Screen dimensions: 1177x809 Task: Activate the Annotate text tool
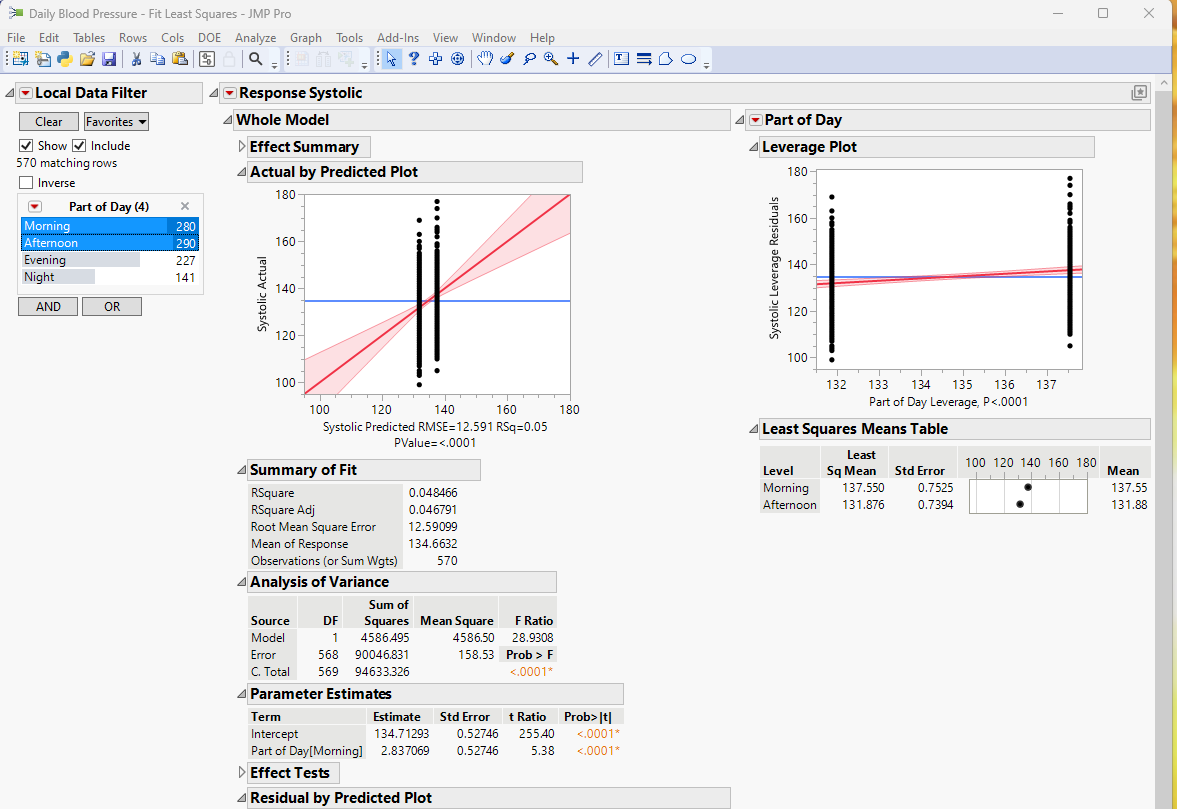pyautogui.click(x=621, y=58)
